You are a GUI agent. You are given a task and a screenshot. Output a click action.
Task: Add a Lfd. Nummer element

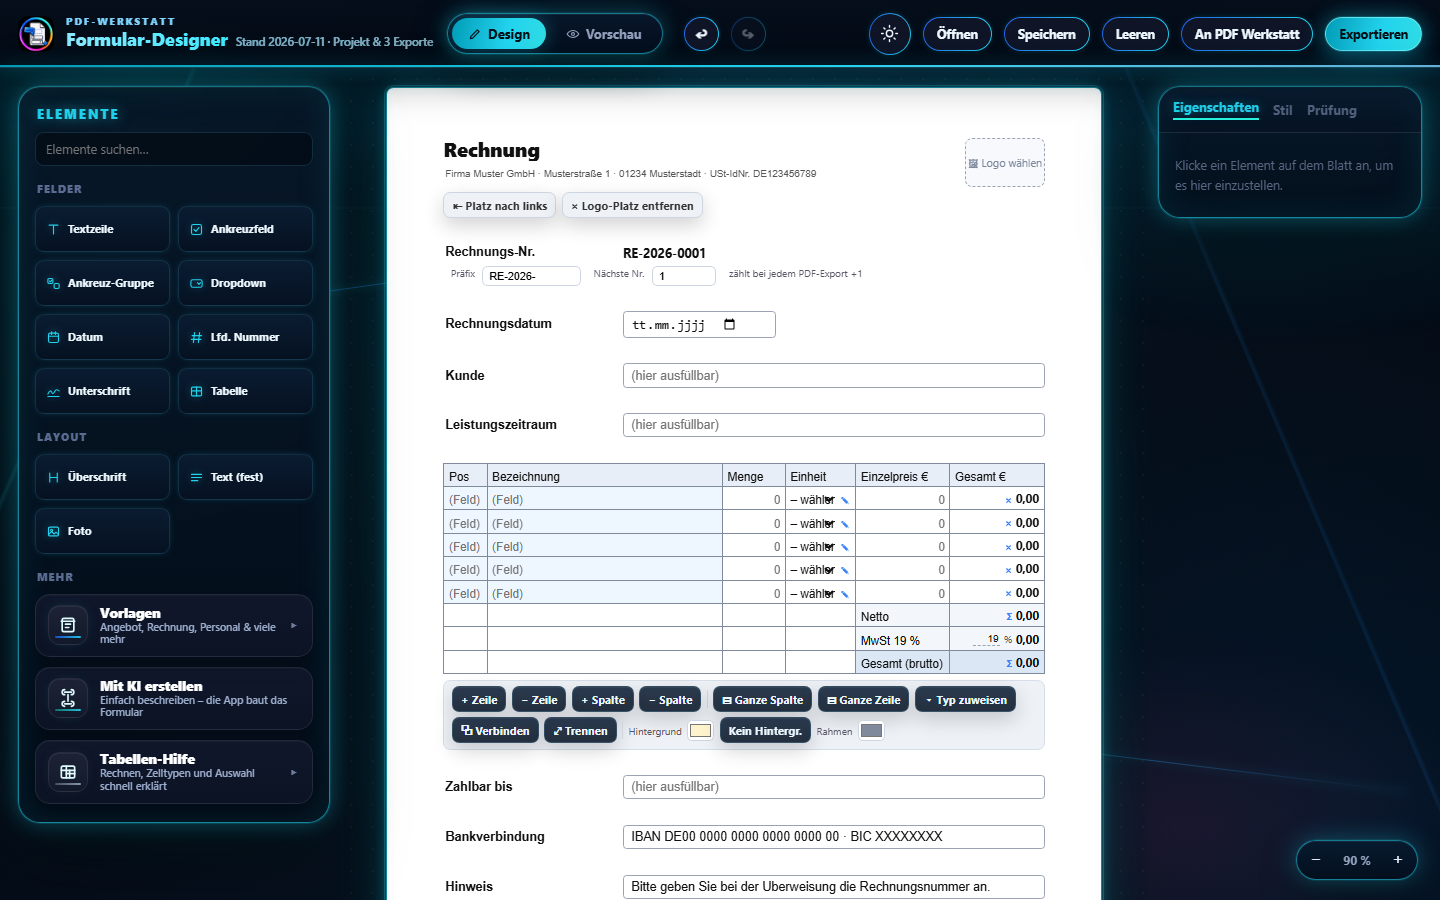(245, 337)
